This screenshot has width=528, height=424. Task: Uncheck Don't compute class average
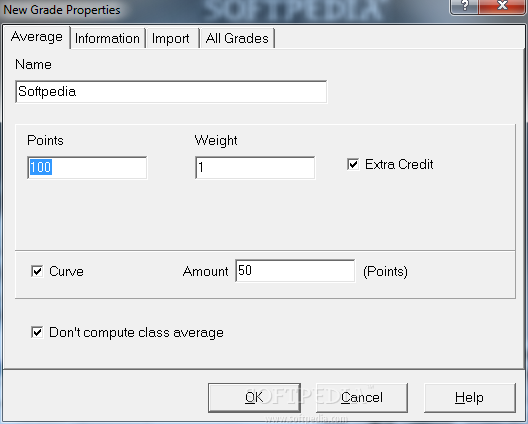click(x=37, y=332)
